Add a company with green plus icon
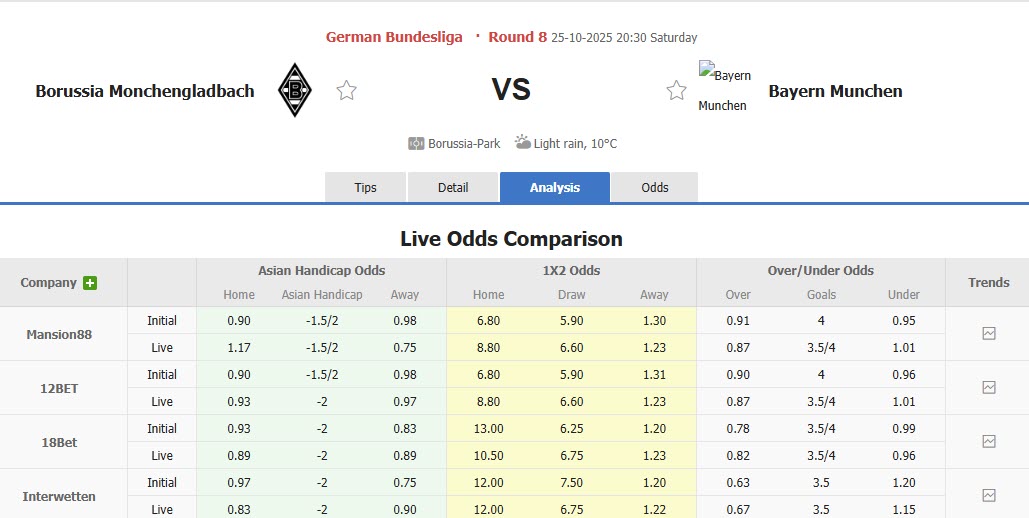This screenshot has height=518, width=1029. pos(90,283)
